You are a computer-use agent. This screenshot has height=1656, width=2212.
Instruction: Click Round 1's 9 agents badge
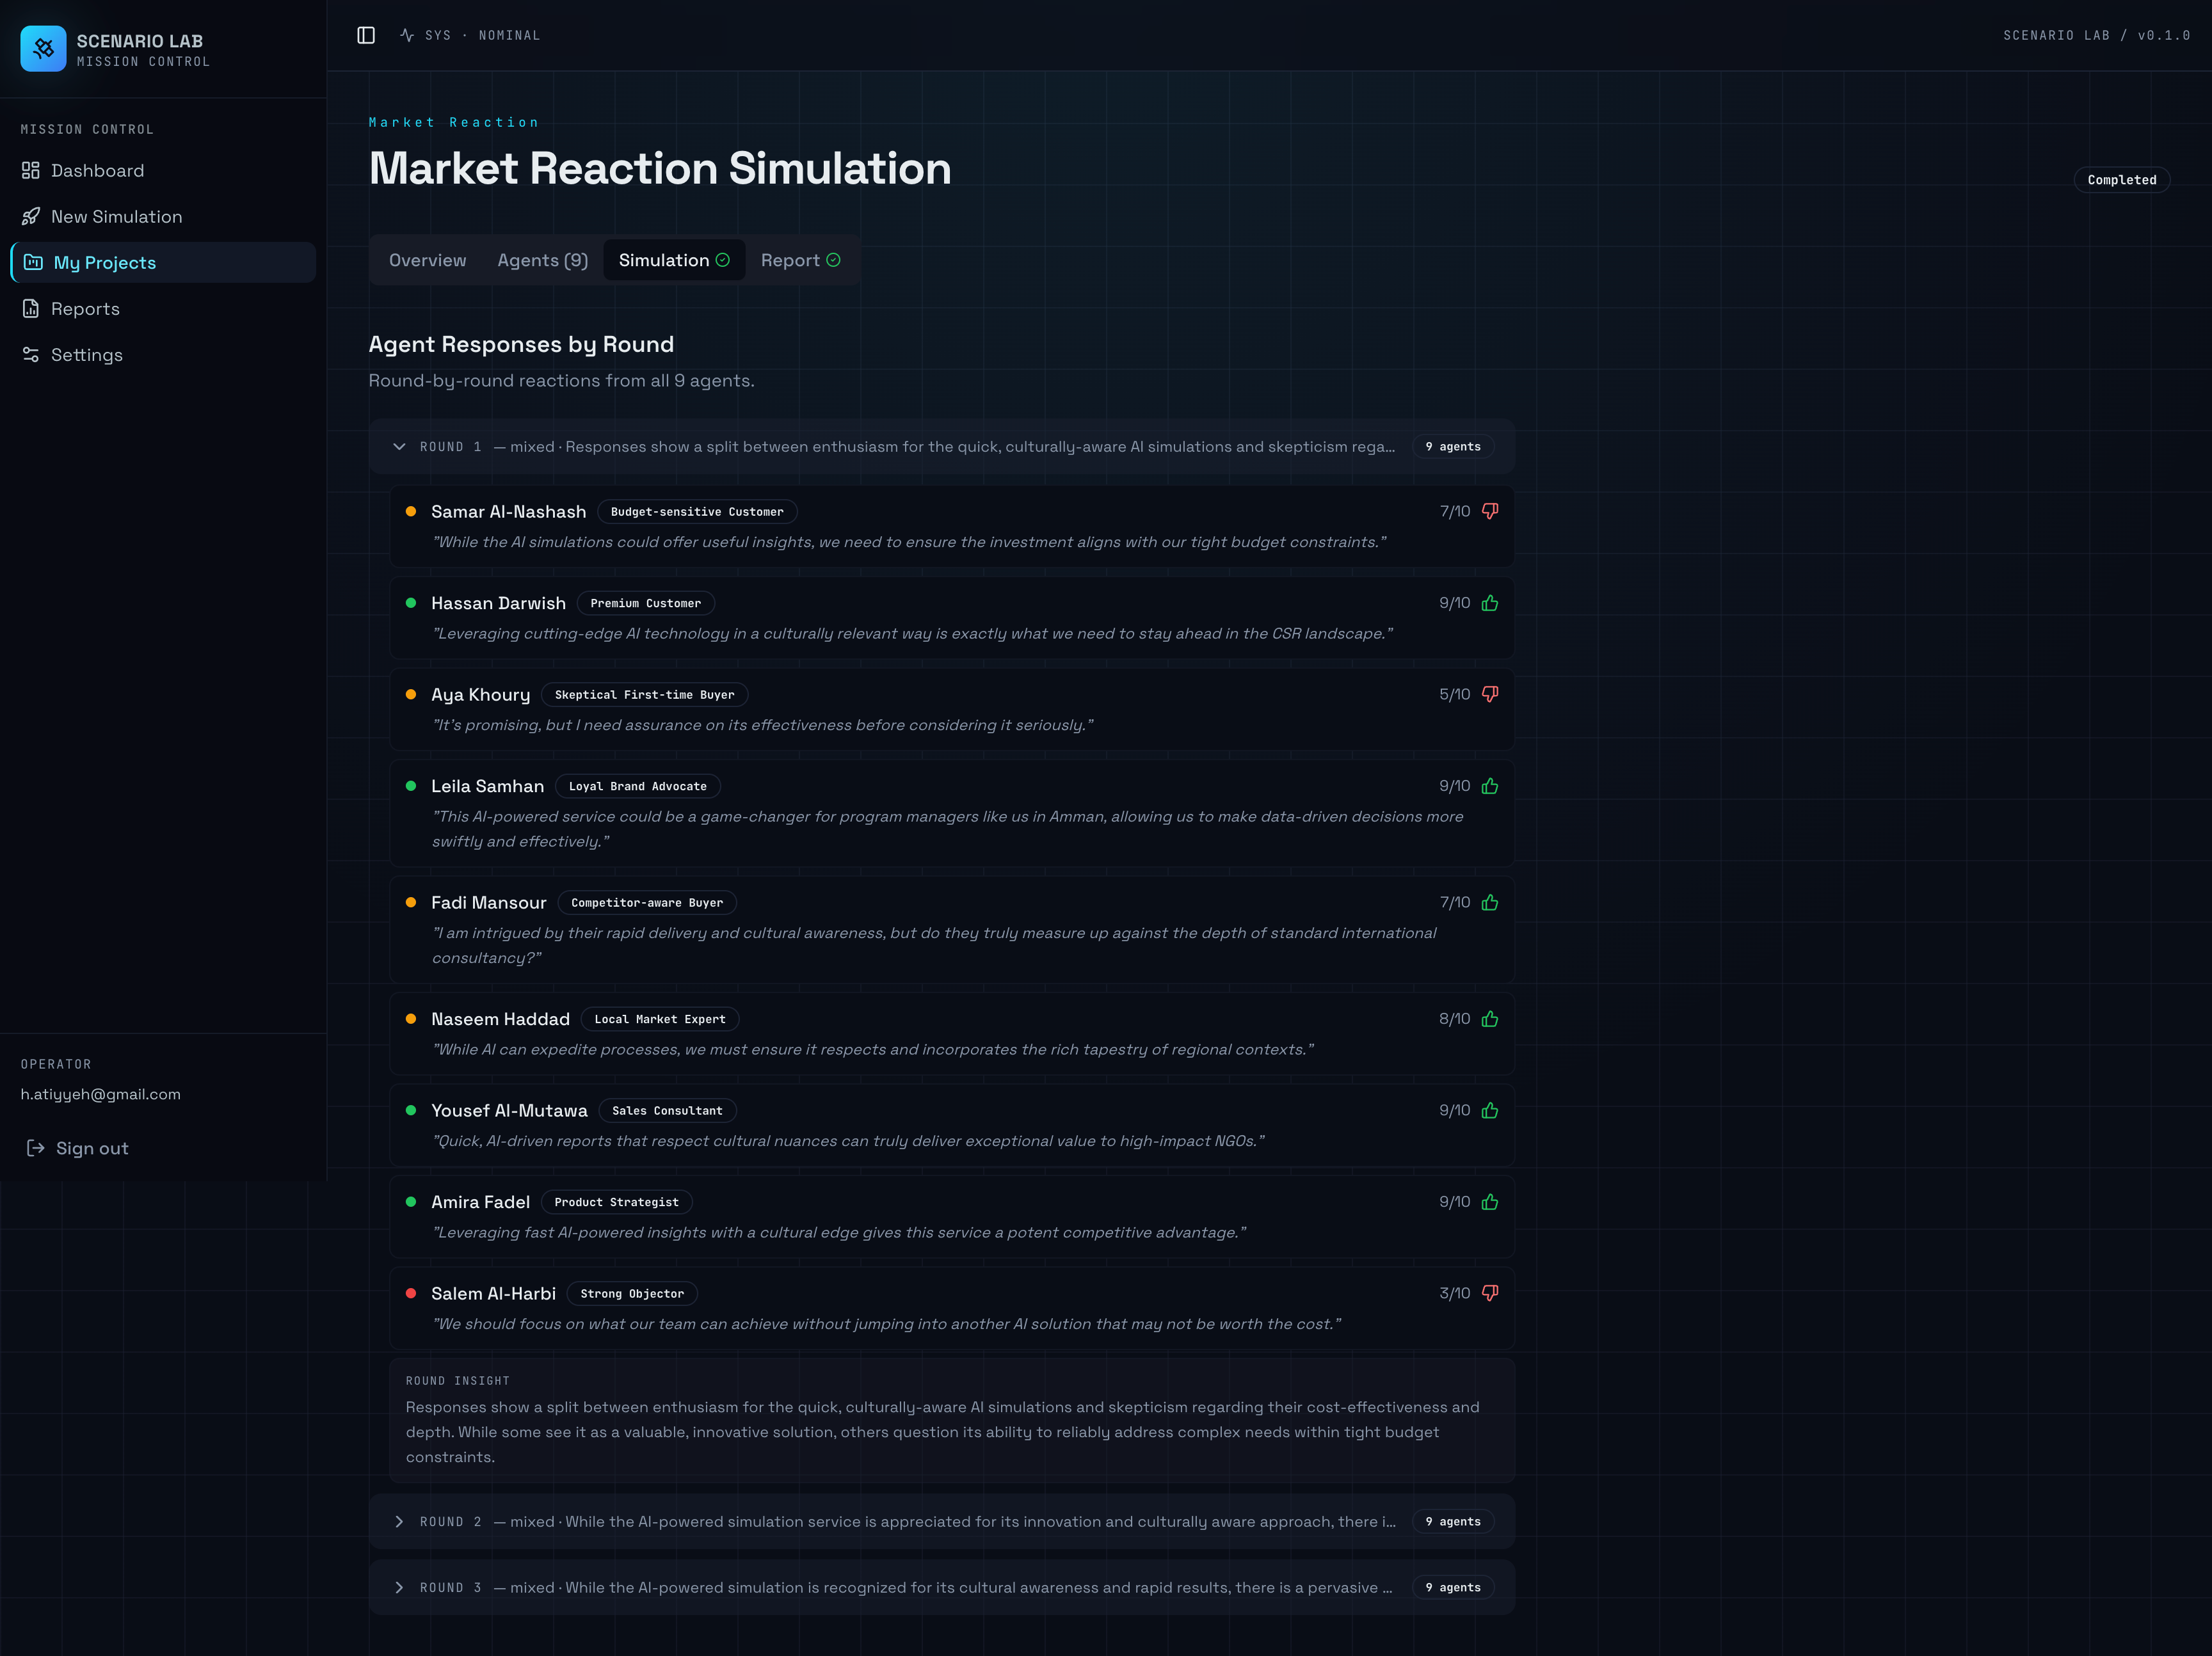point(1453,447)
